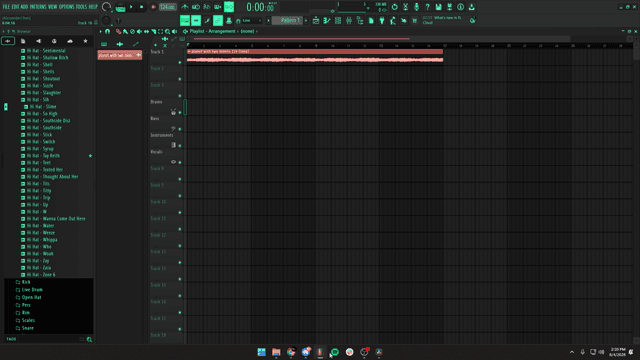The height and width of the screenshot is (360, 640).
Task: Select the red paint brush tool in playlist
Action: (118, 31)
